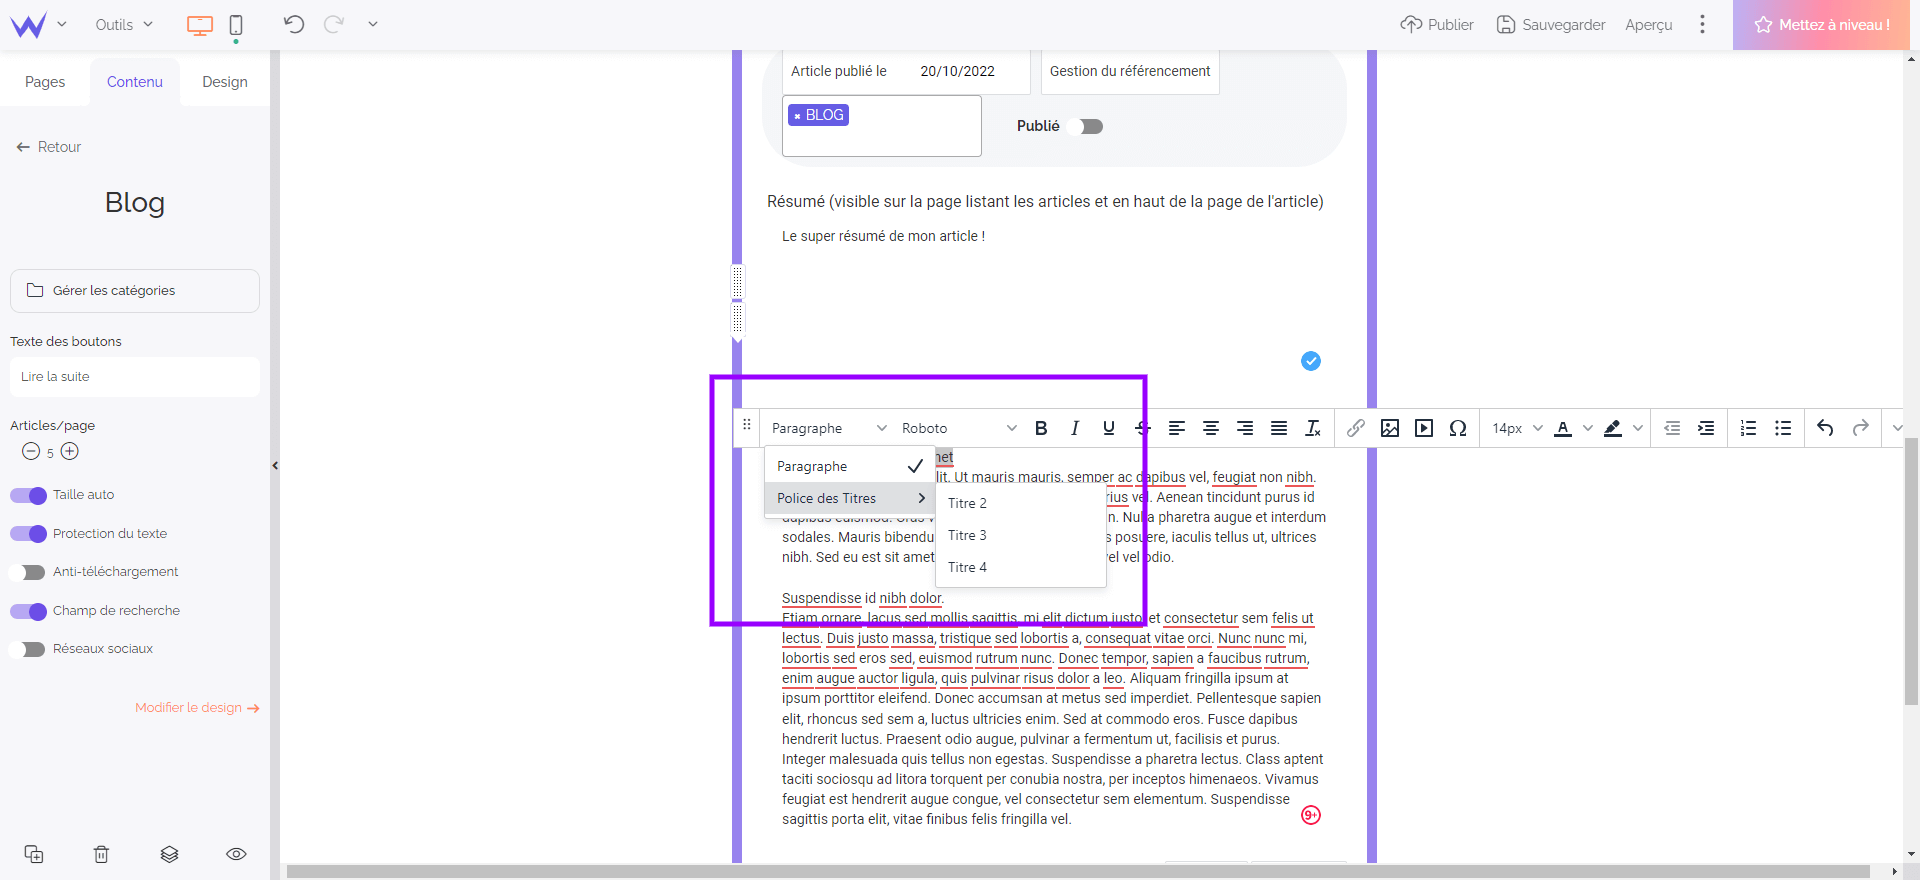Open layers stack icon

(x=169, y=854)
